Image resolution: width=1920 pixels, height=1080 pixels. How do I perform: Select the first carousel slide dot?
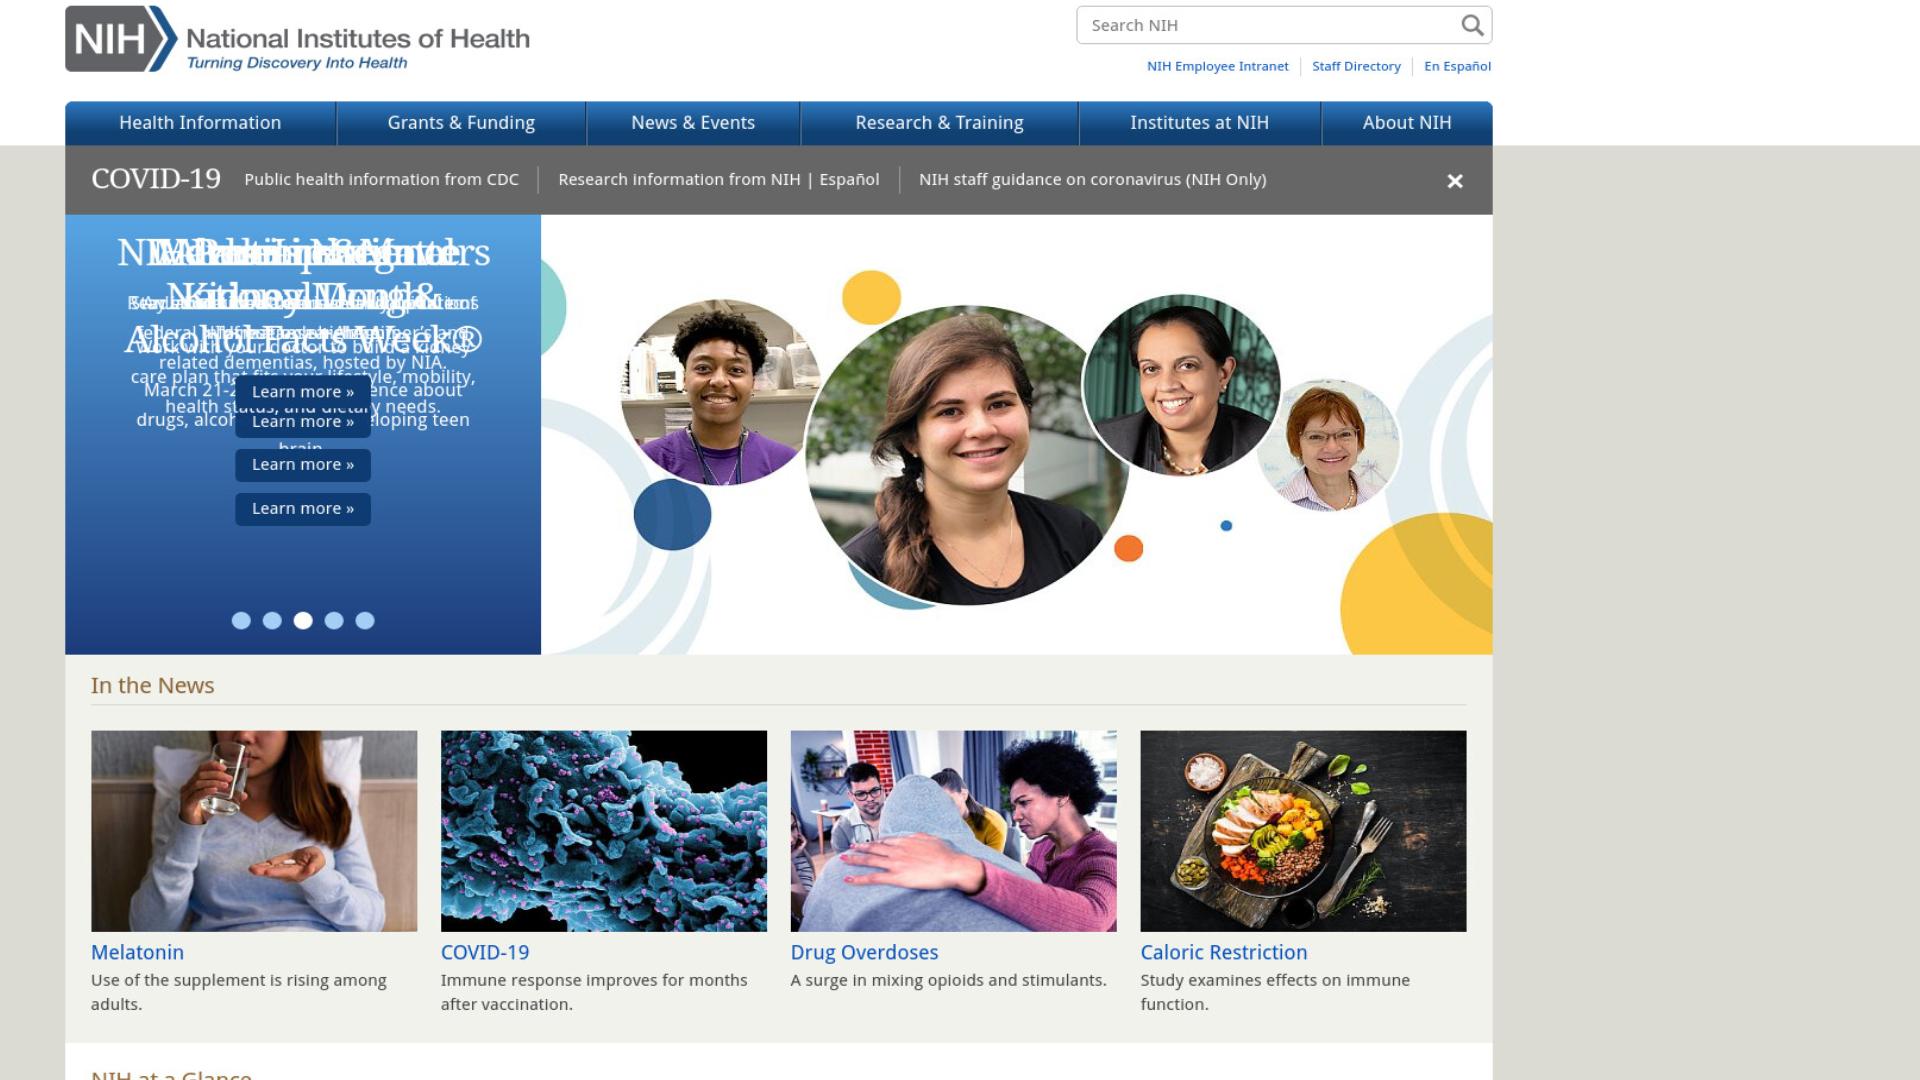pyautogui.click(x=241, y=621)
